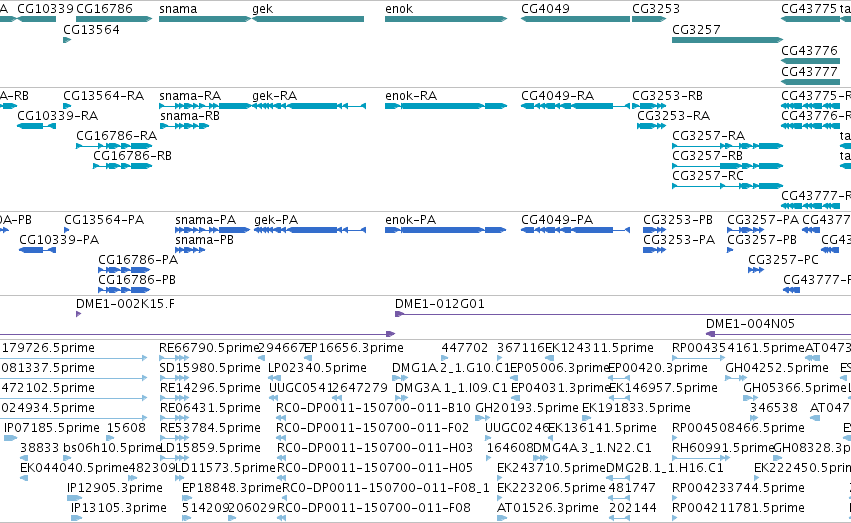The image size is (851, 523).
Task: Select the CG16786 gene label
Action: (104, 9)
